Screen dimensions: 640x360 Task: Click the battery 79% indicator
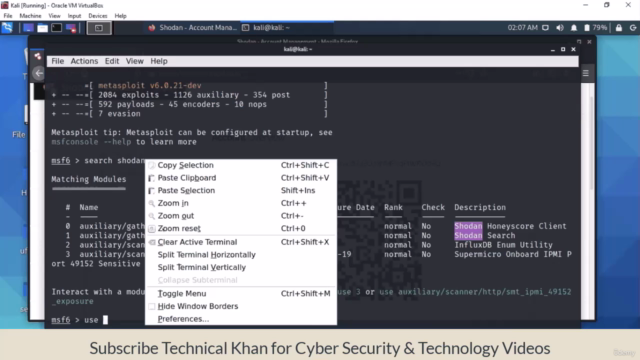(x=596, y=28)
